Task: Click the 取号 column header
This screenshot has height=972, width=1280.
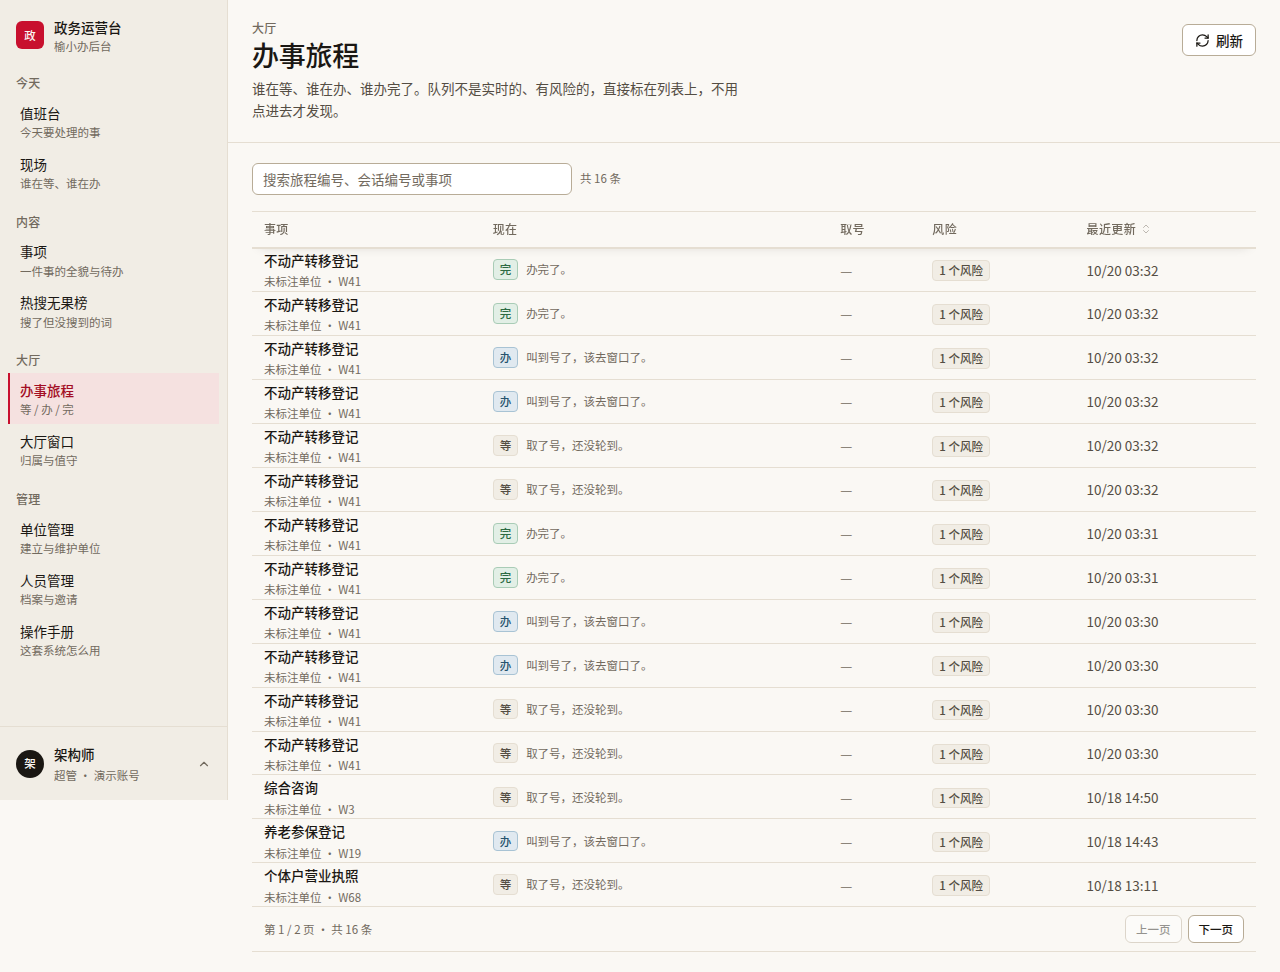Action: 852,230
